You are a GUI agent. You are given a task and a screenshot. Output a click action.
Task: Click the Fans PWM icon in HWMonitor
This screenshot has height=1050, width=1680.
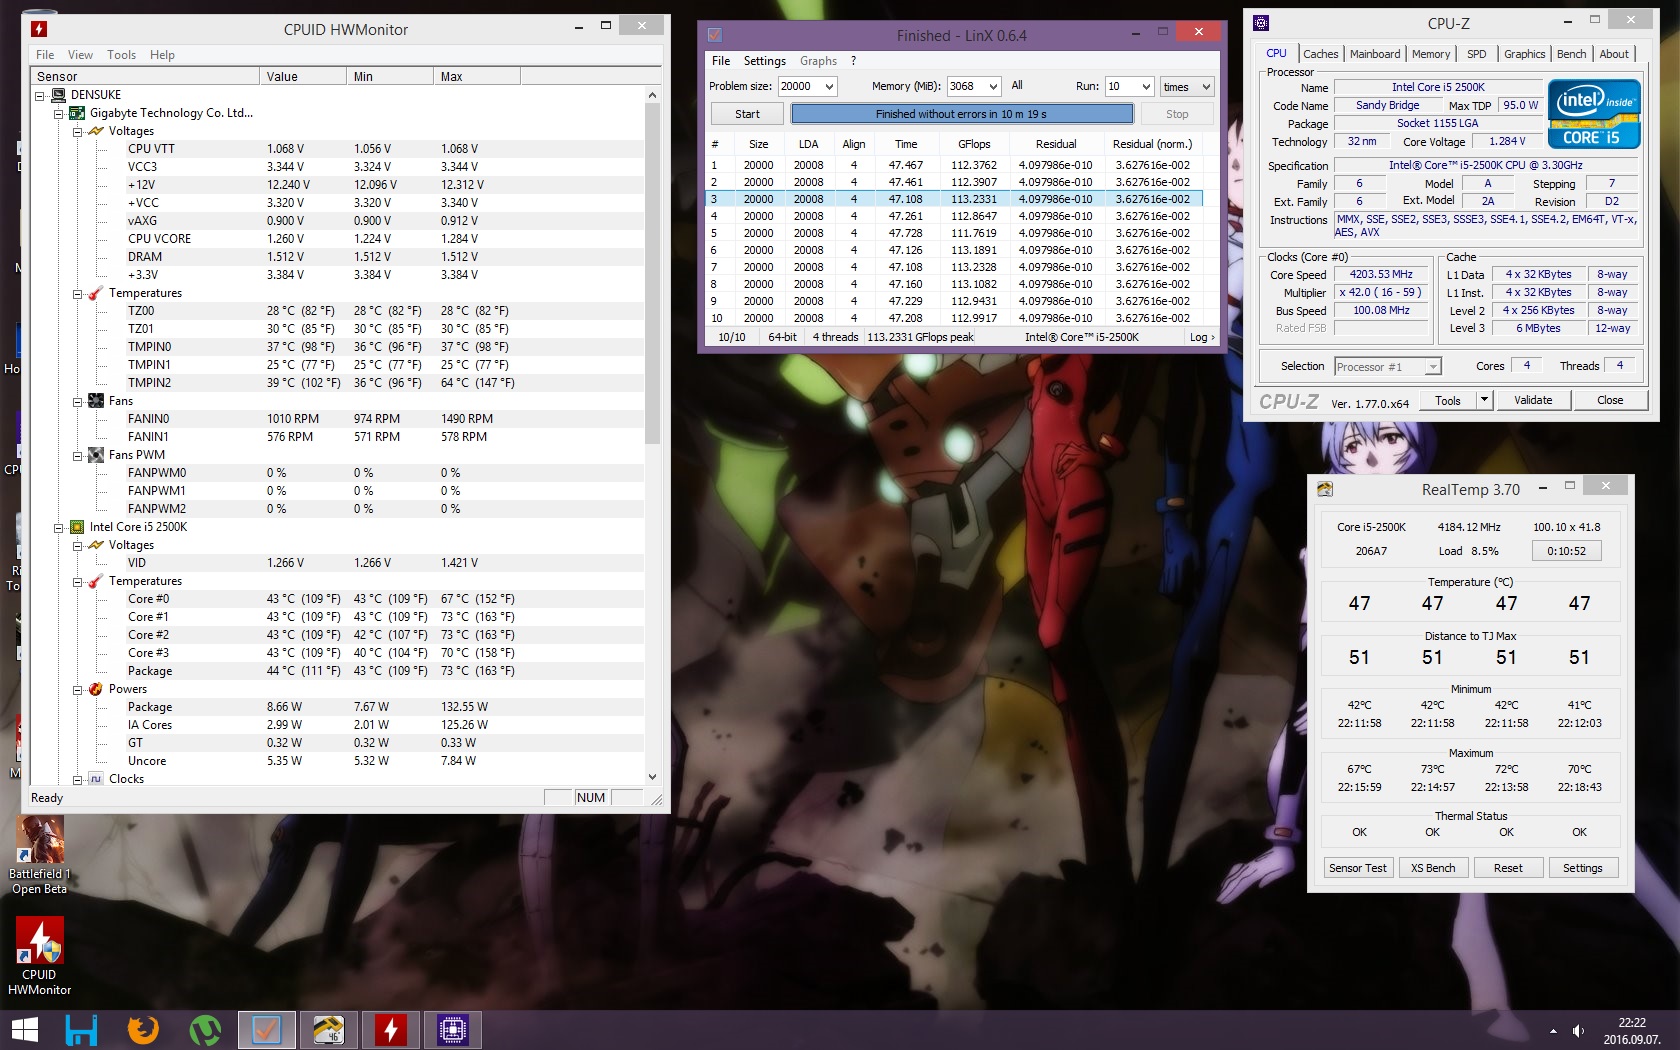point(96,455)
